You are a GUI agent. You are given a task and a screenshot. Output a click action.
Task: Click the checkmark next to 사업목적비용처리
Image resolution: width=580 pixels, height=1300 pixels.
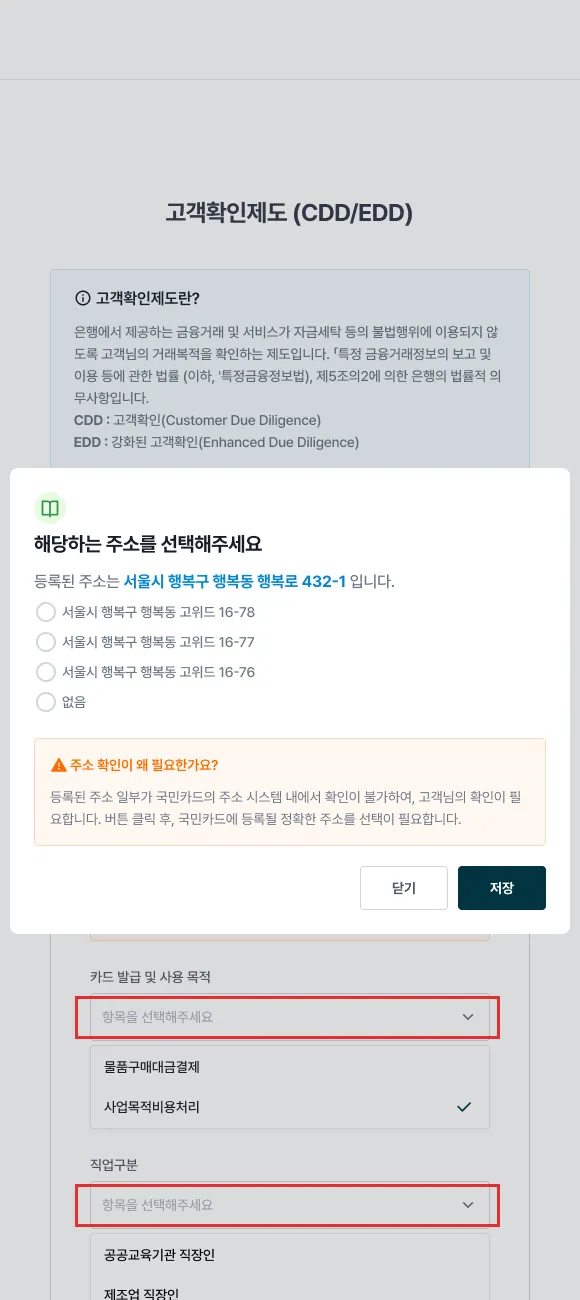(464, 1107)
